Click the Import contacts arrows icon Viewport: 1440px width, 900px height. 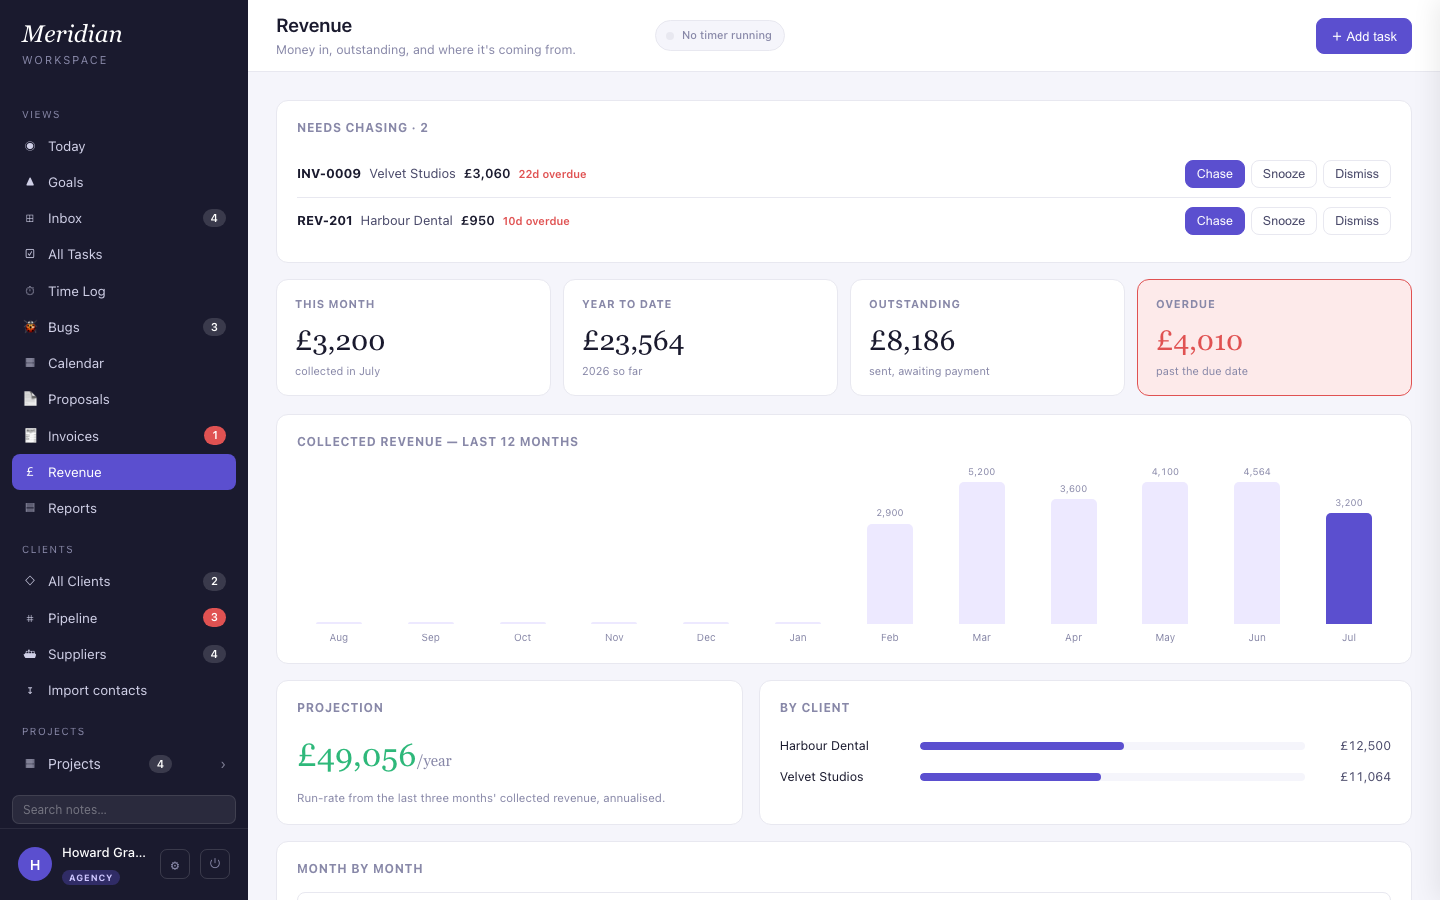(30, 690)
